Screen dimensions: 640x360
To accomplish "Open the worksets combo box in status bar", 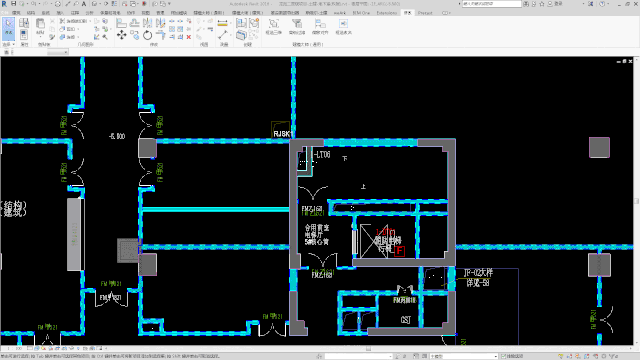I will point(358,356).
